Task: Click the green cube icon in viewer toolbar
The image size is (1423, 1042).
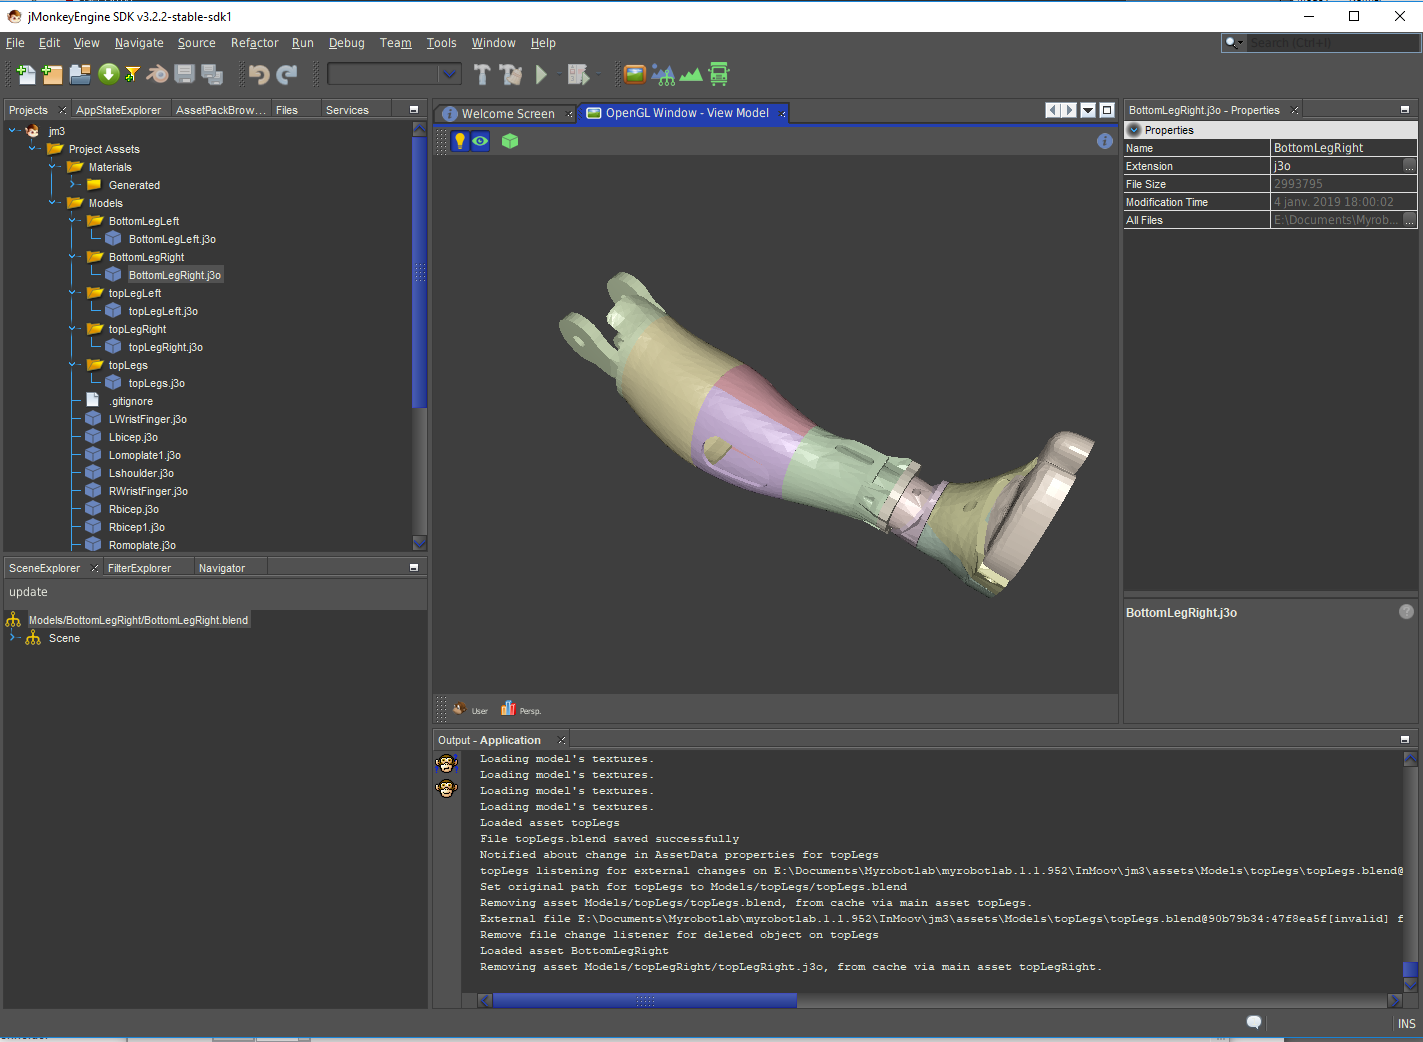Action: (x=510, y=141)
